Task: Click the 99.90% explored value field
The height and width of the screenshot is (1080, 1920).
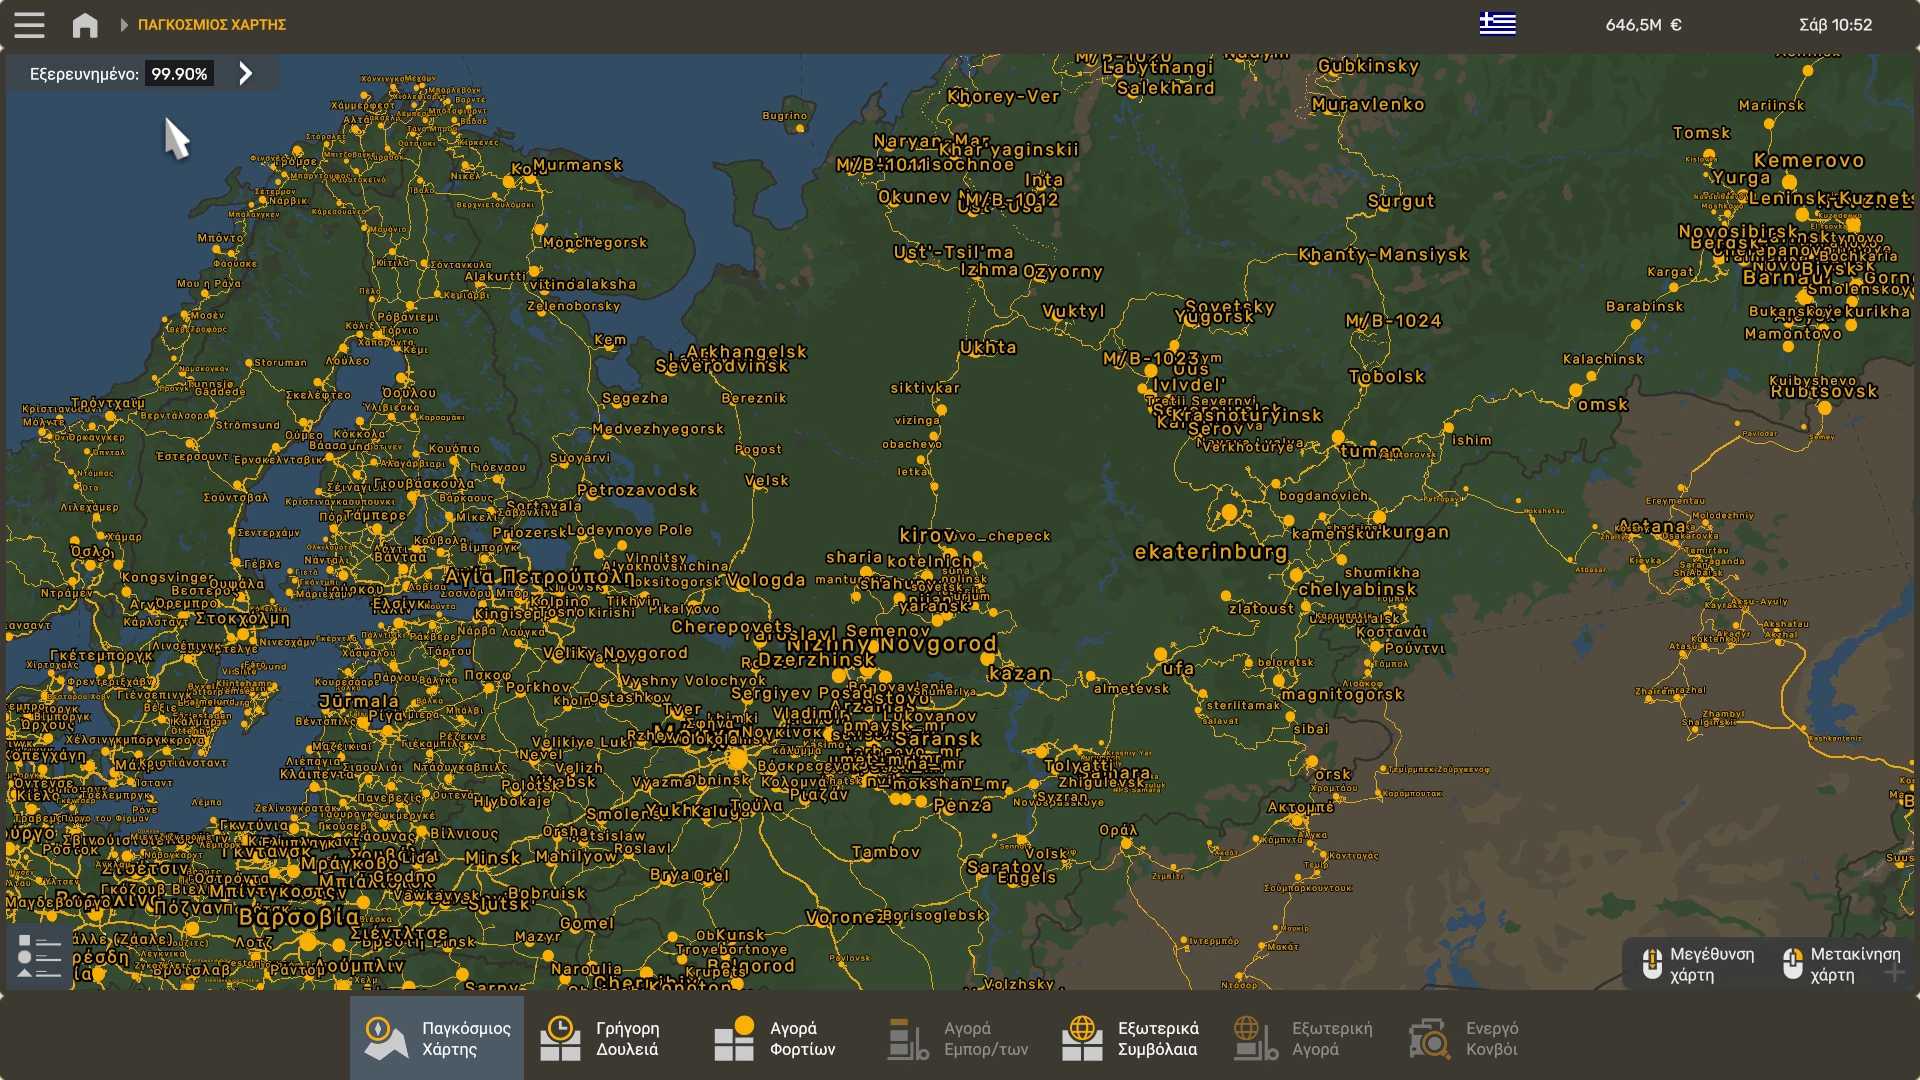Action: coord(179,74)
